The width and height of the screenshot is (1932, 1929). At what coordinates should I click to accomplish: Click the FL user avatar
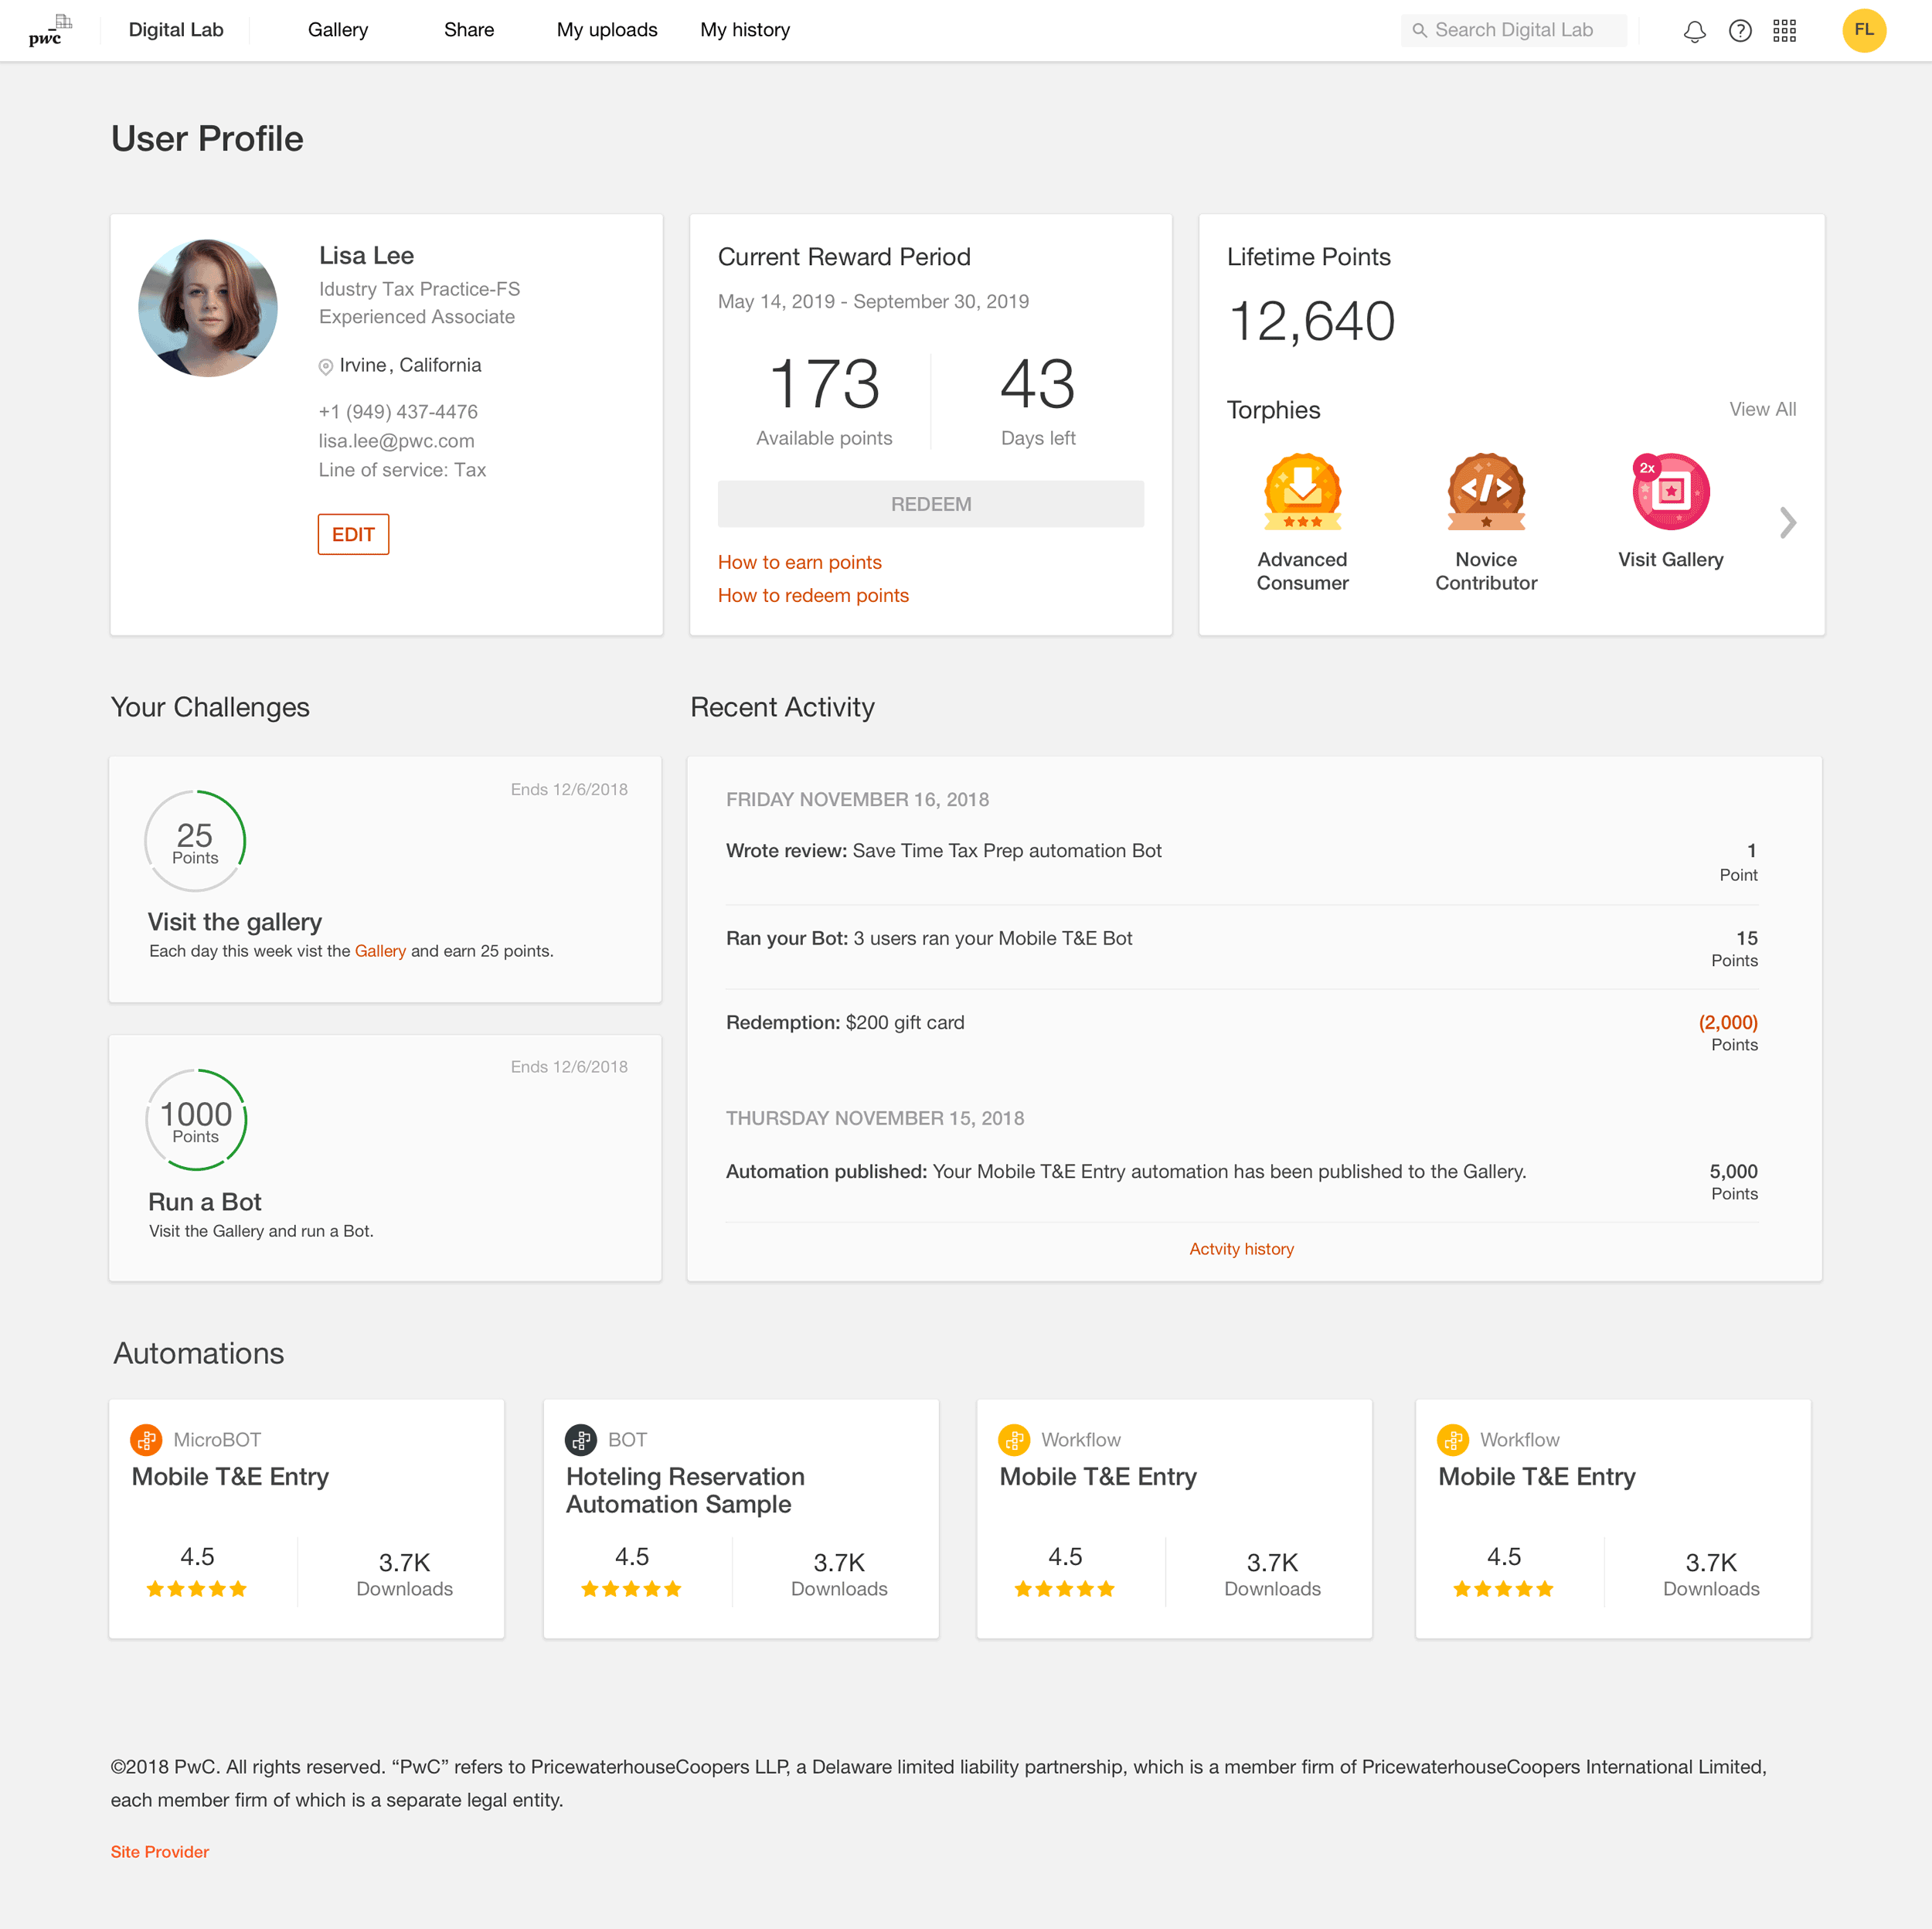point(1864,31)
